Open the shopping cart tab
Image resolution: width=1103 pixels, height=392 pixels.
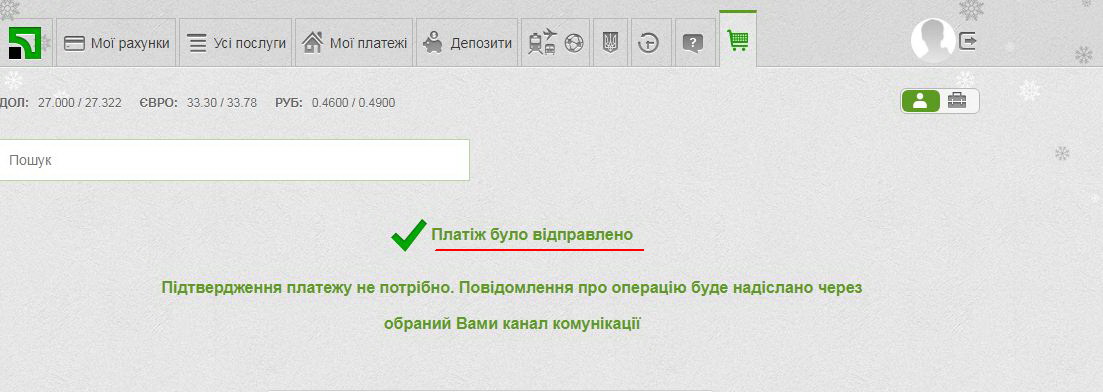[738, 39]
